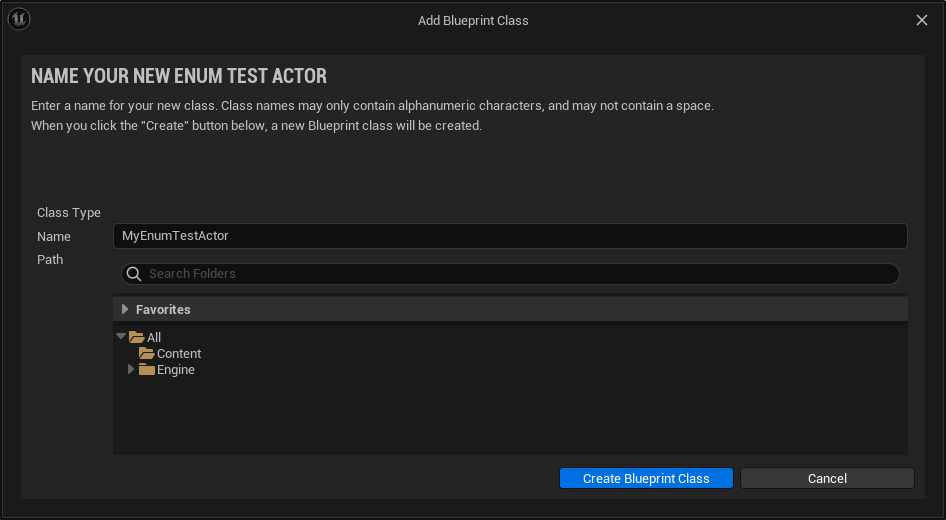Focus the Name field containing MyEnumTestActor
This screenshot has width=946, height=520.
(510, 236)
